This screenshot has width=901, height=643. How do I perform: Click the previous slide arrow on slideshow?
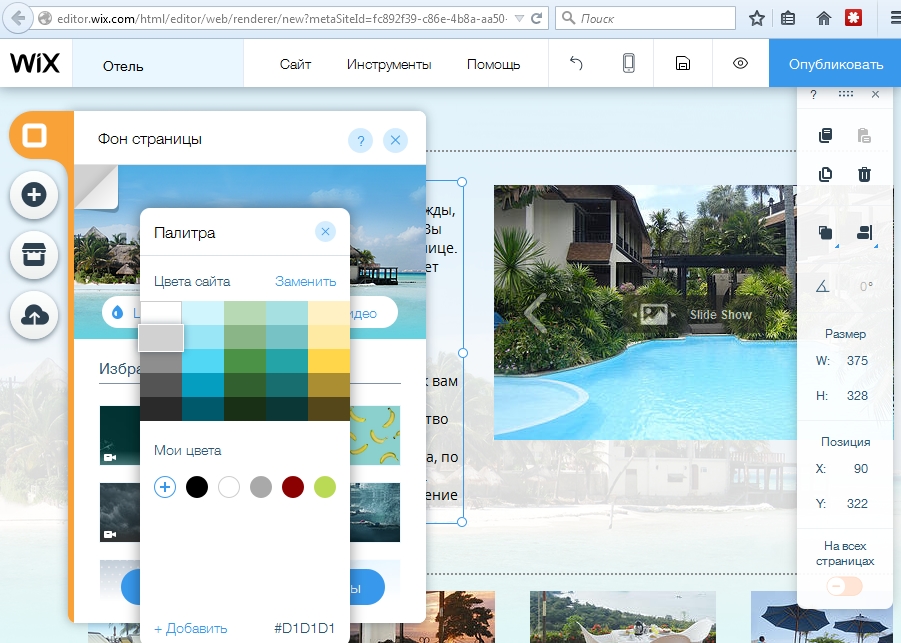pos(536,313)
